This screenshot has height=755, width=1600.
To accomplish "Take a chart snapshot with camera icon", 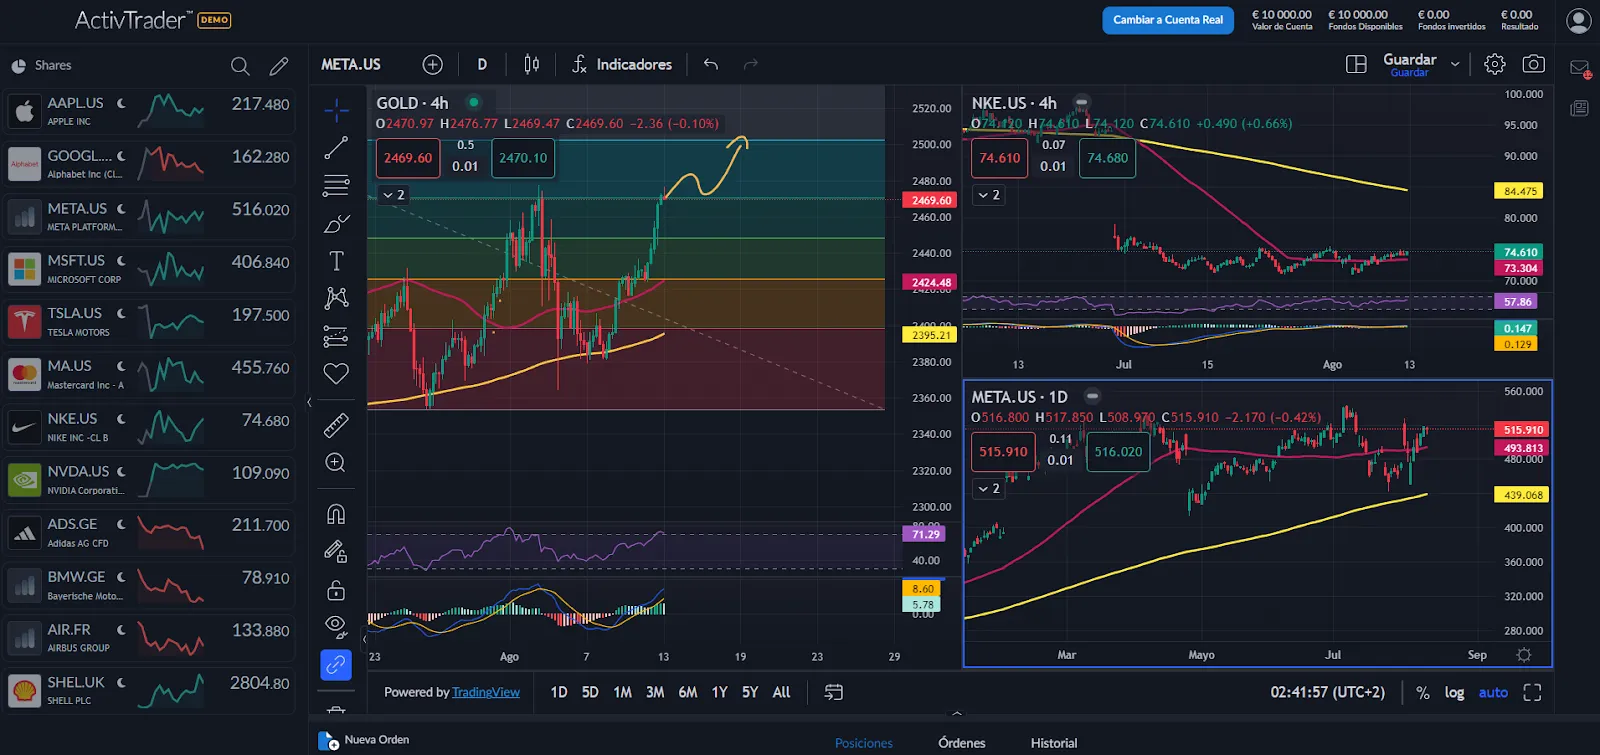I will click(1533, 64).
